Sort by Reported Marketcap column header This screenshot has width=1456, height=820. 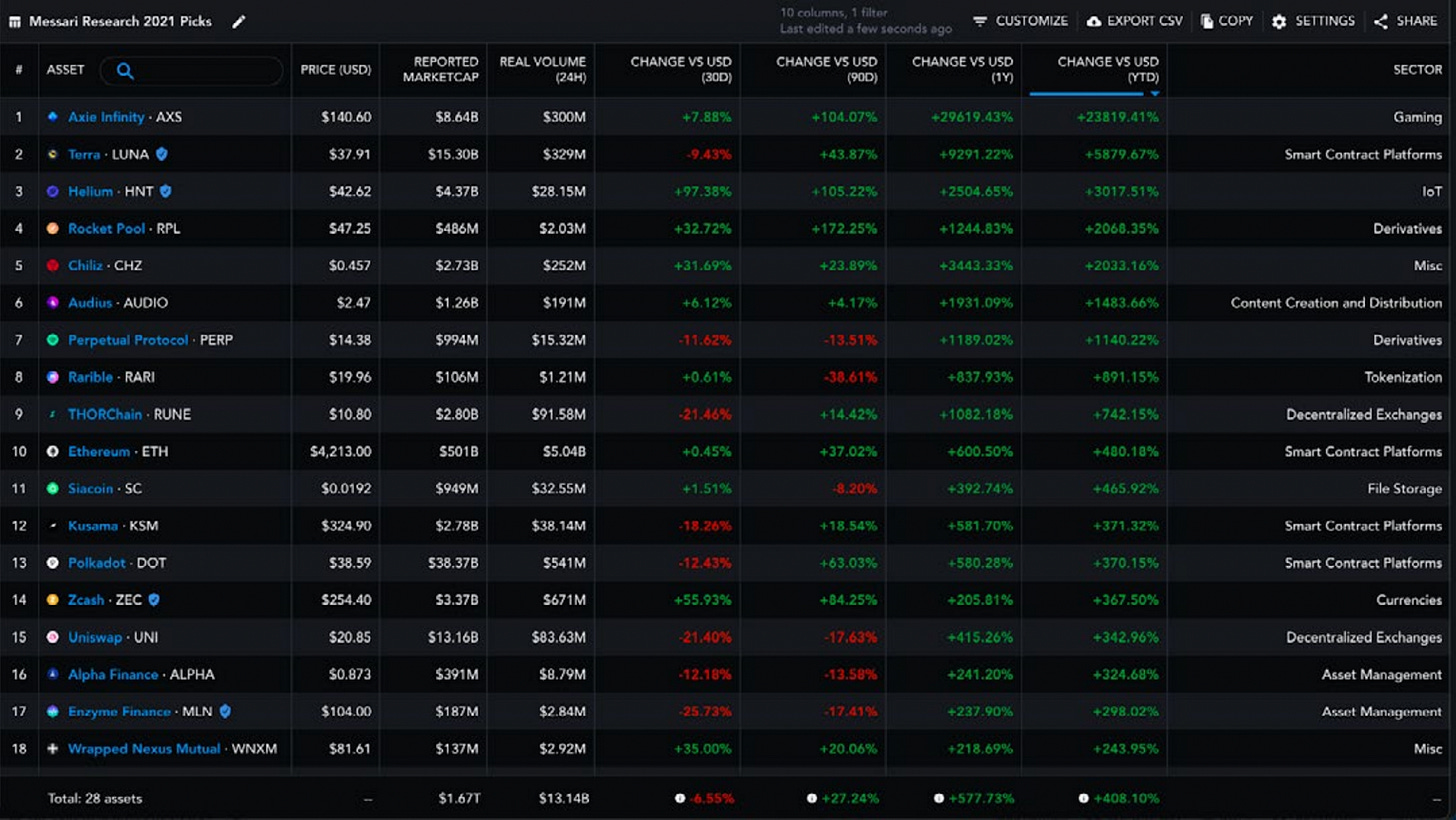pos(441,70)
